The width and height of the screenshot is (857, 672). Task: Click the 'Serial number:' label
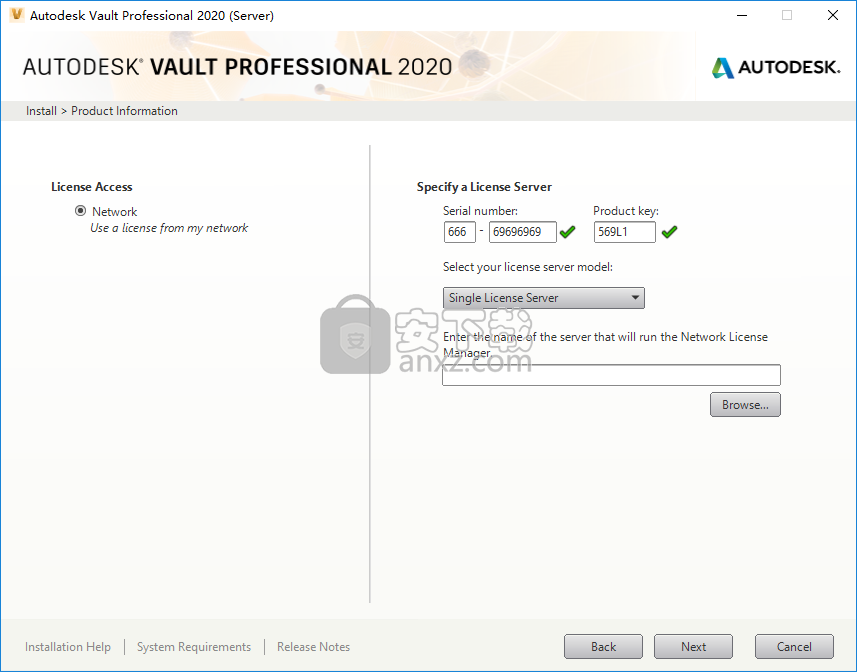click(480, 211)
